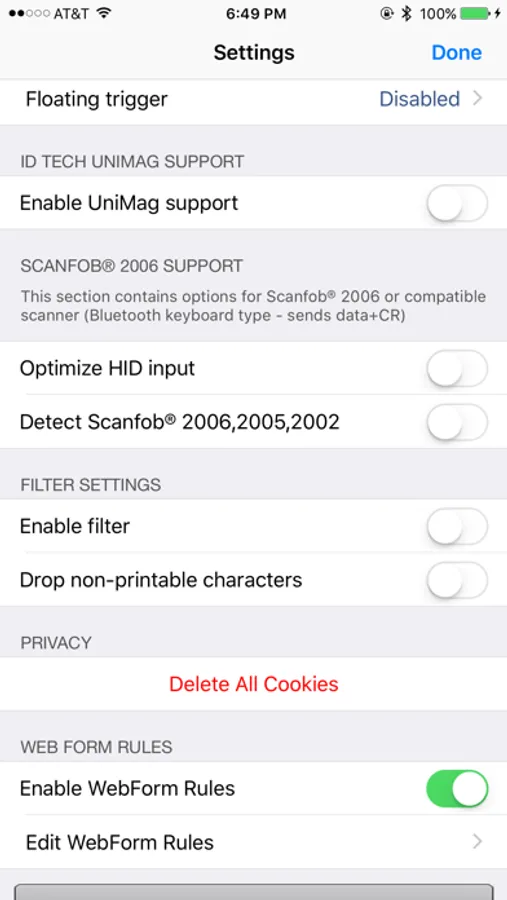Tap Delete All Cookies
This screenshot has height=900, width=507.
[254, 684]
